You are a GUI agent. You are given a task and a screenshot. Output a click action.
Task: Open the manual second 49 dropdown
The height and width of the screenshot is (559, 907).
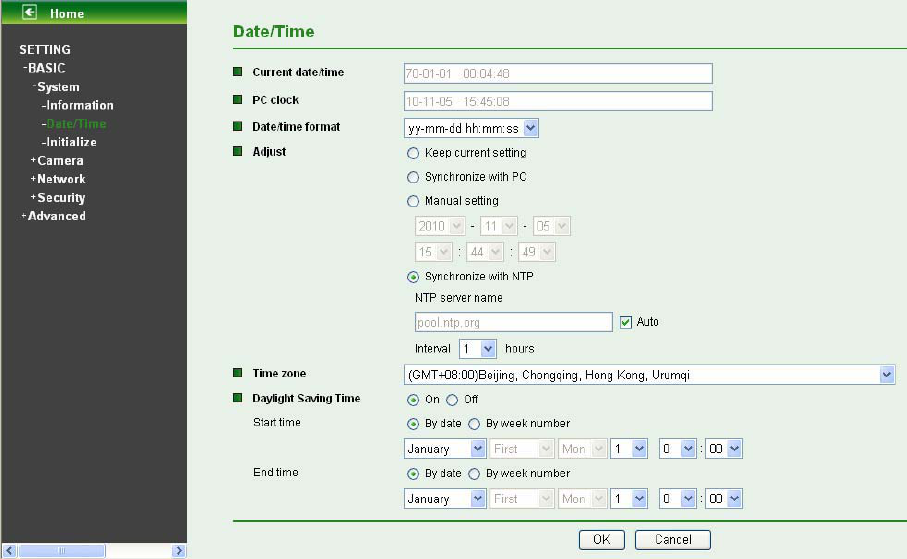537,252
